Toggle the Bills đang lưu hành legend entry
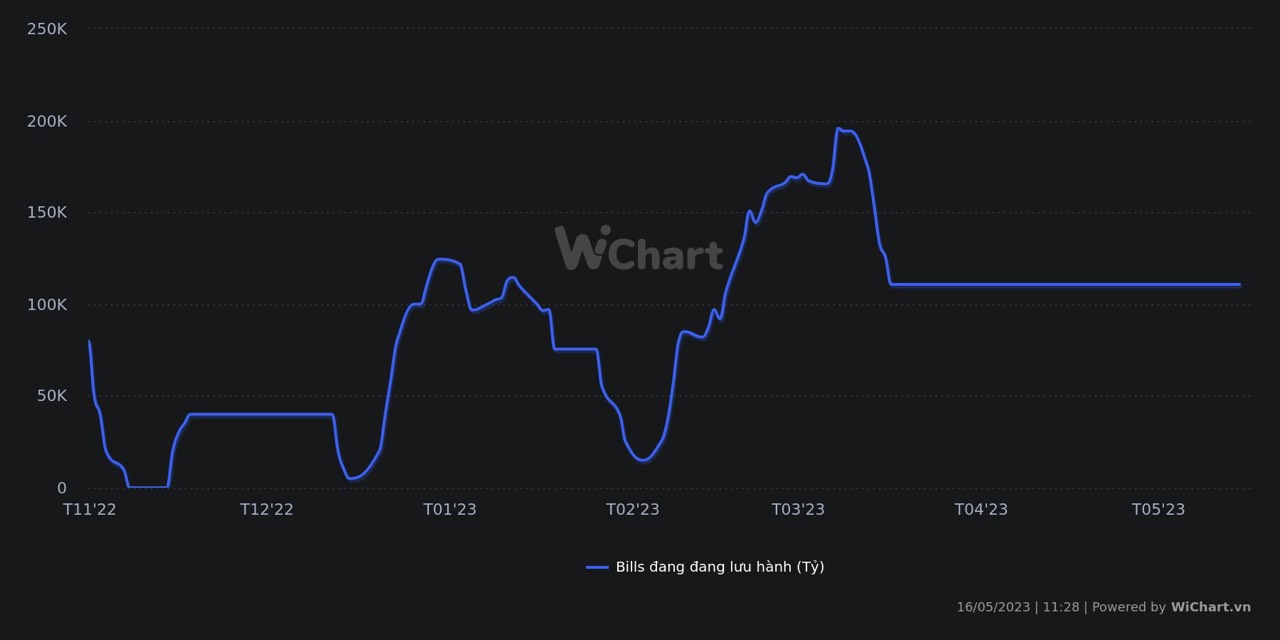 tap(719, 567)
